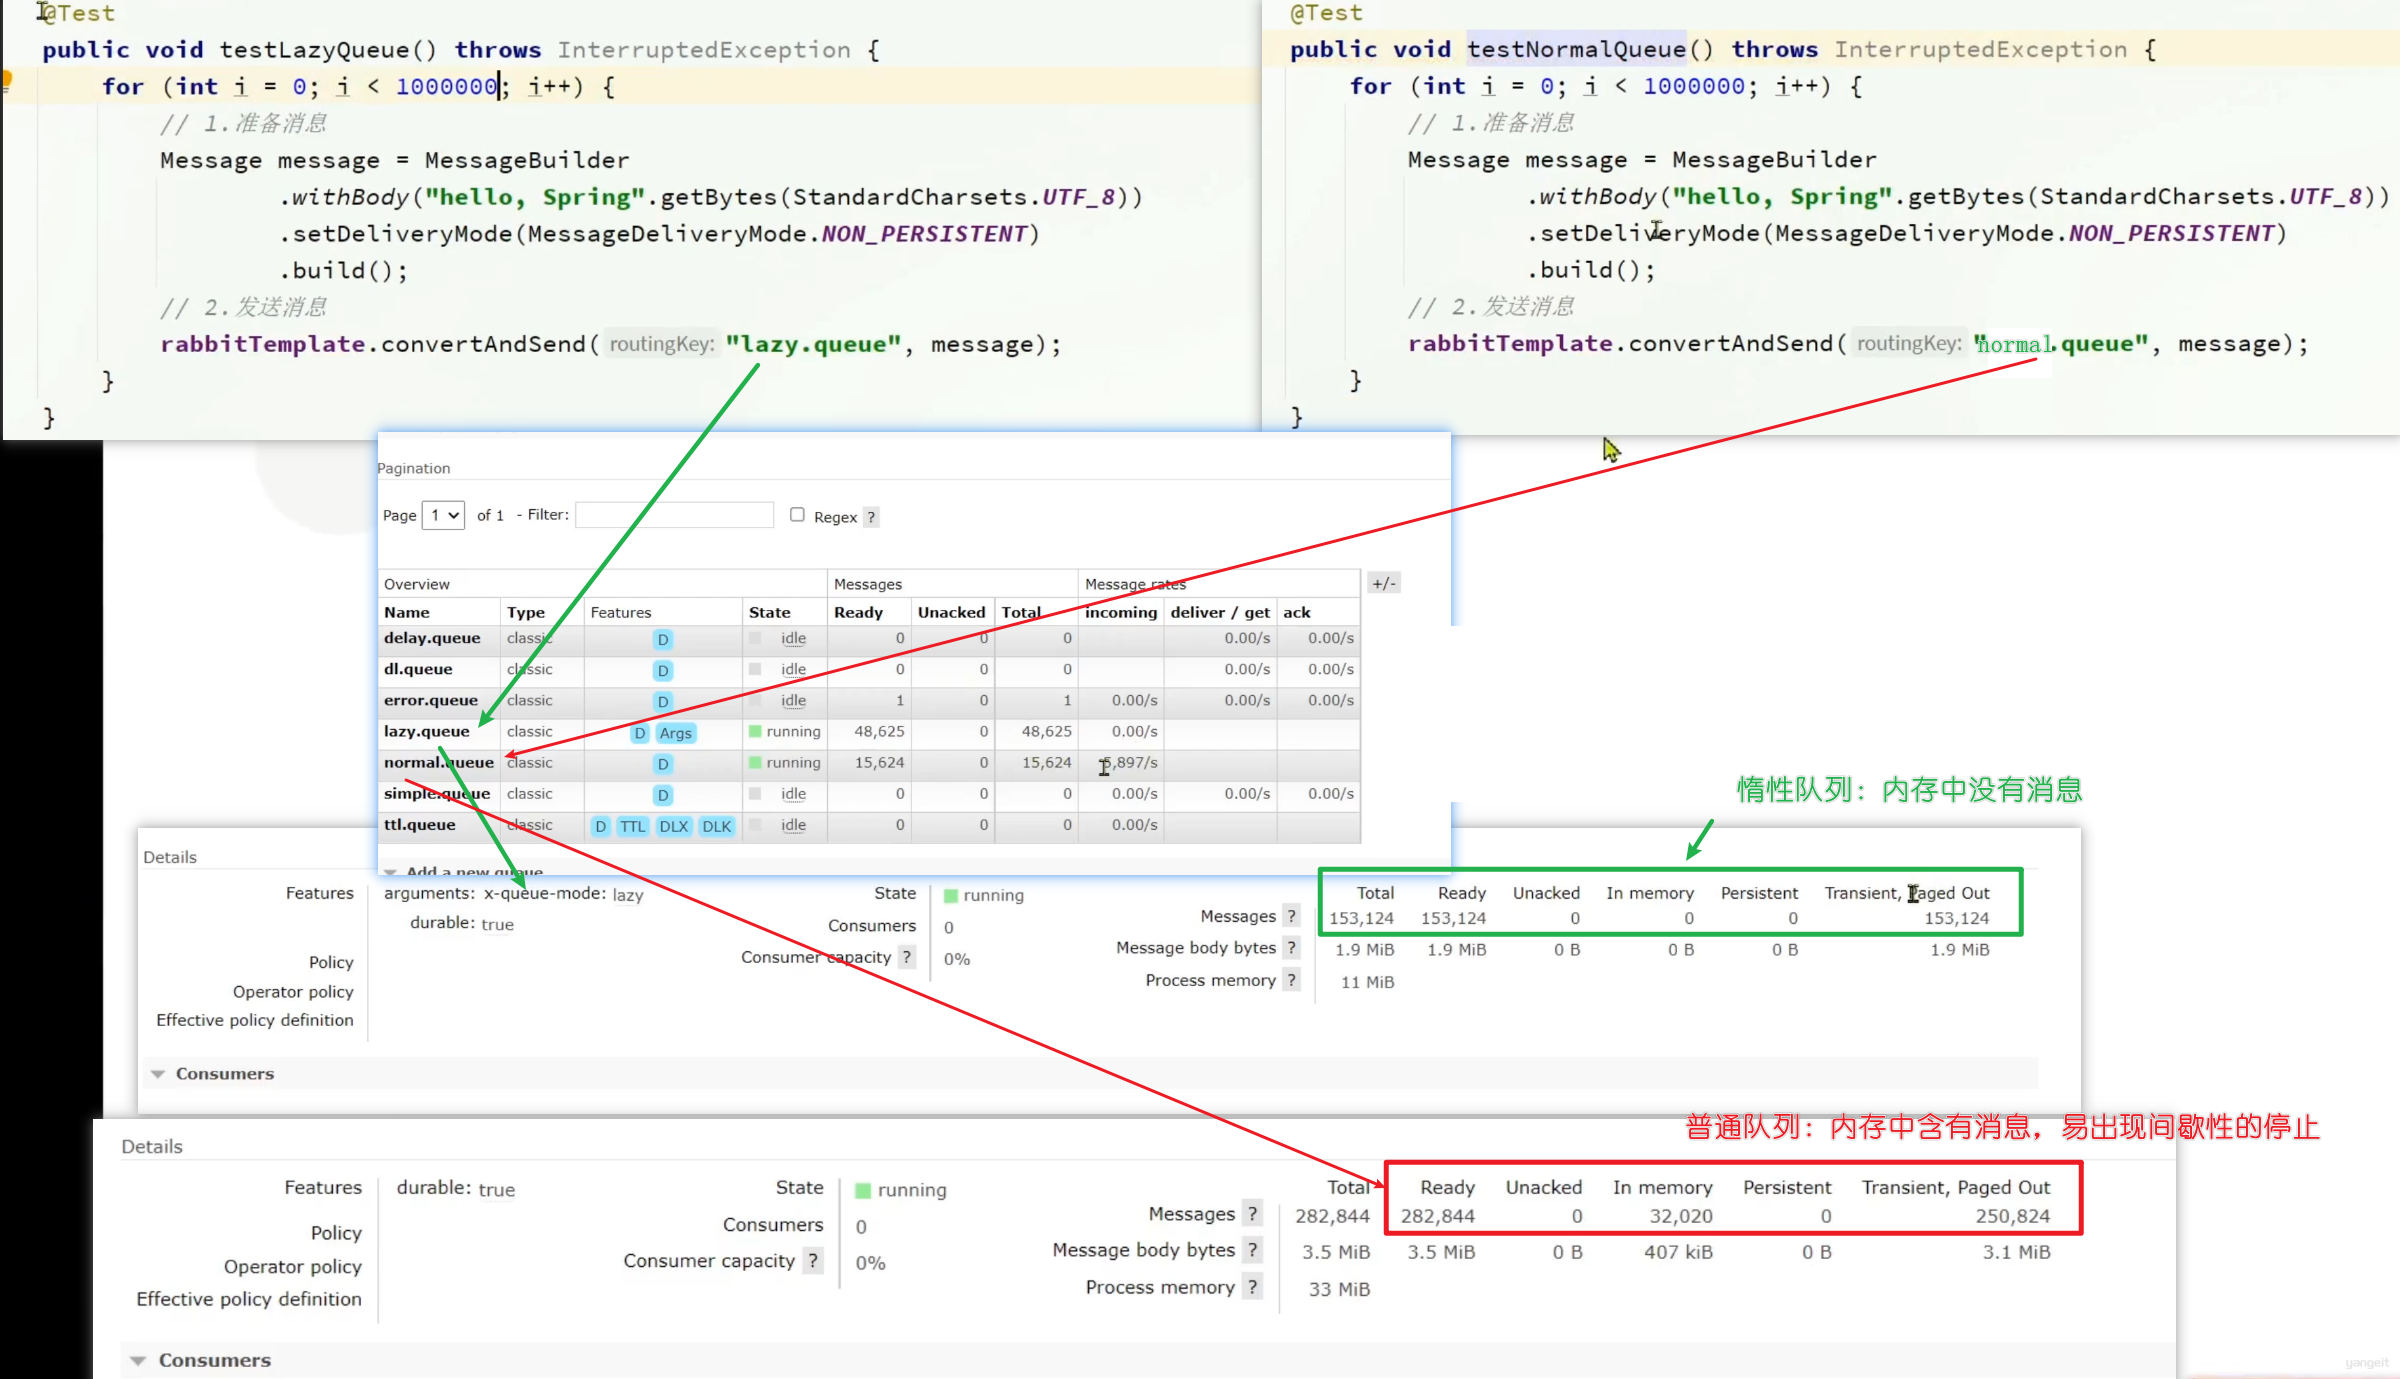Click the testNormalQueue method name in code
The height and width of the screenshot is (1379, 2400).
click(x=1577, y=49)
